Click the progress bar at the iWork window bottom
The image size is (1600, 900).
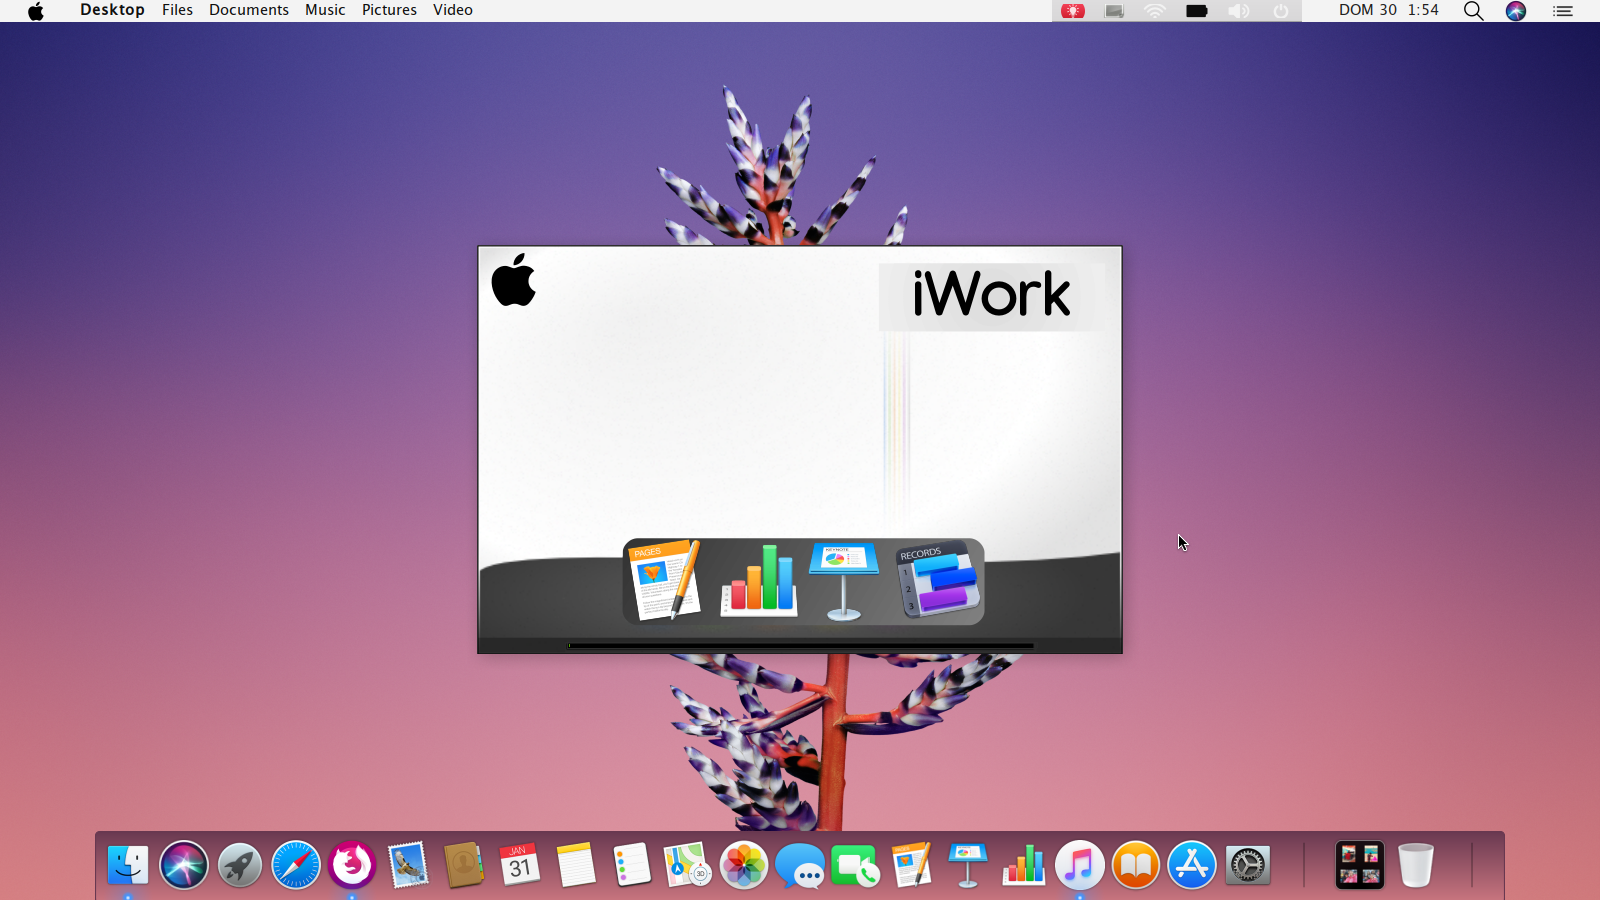click(x=801, y=646)
